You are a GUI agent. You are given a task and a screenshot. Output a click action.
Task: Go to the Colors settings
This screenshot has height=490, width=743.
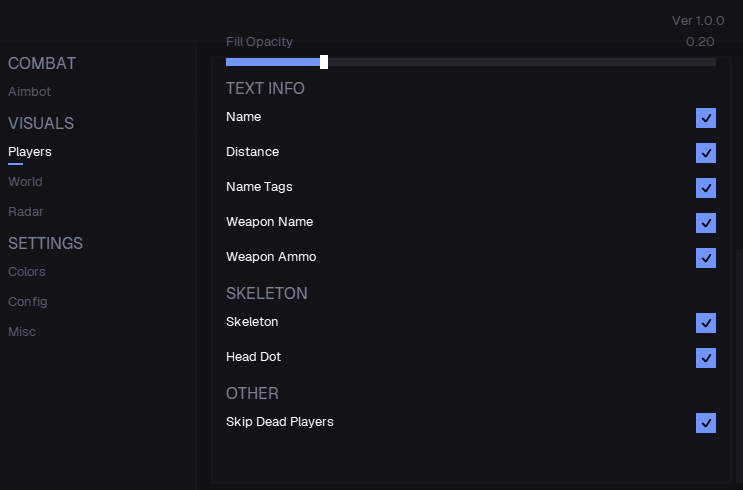[27, 272]
